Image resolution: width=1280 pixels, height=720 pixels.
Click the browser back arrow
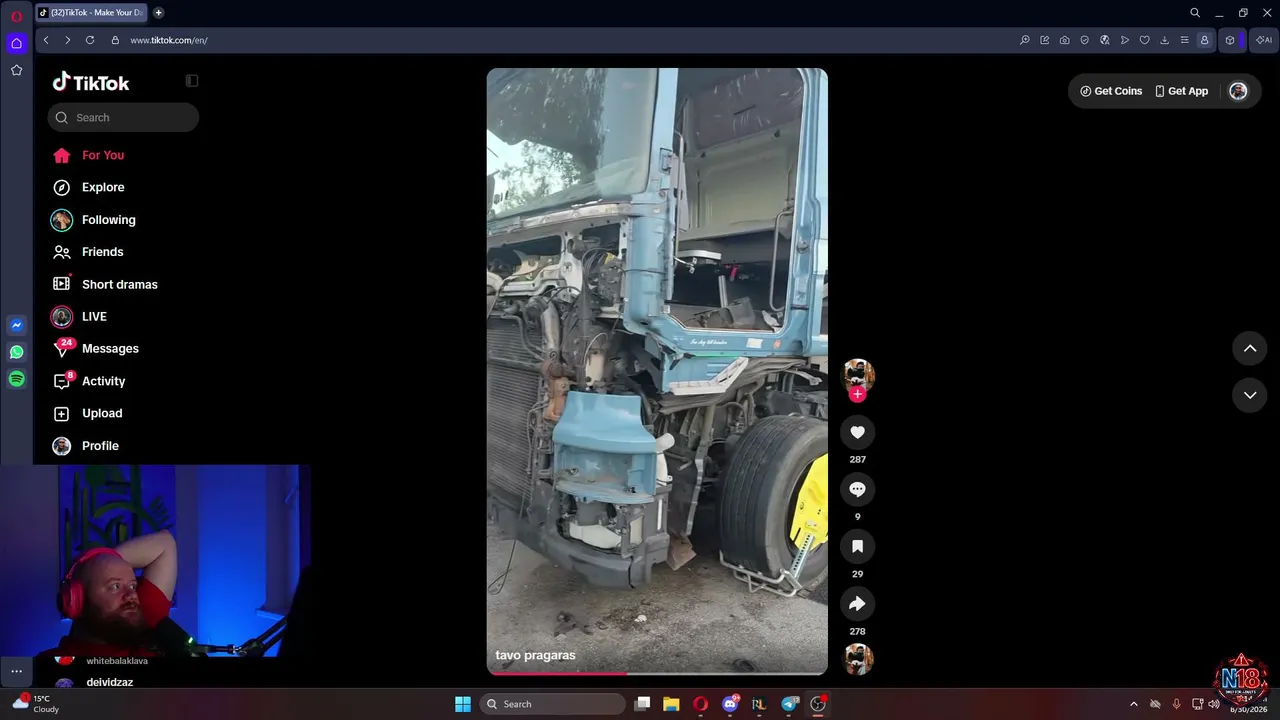[x=46, y=40]
